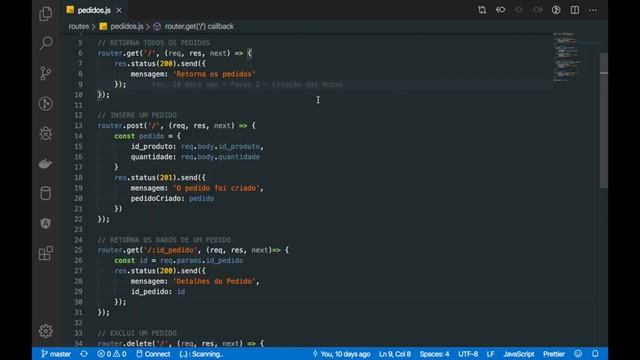
Task: Click the dimmed next revision arrow icon
Action: click(x=519, y=10)
